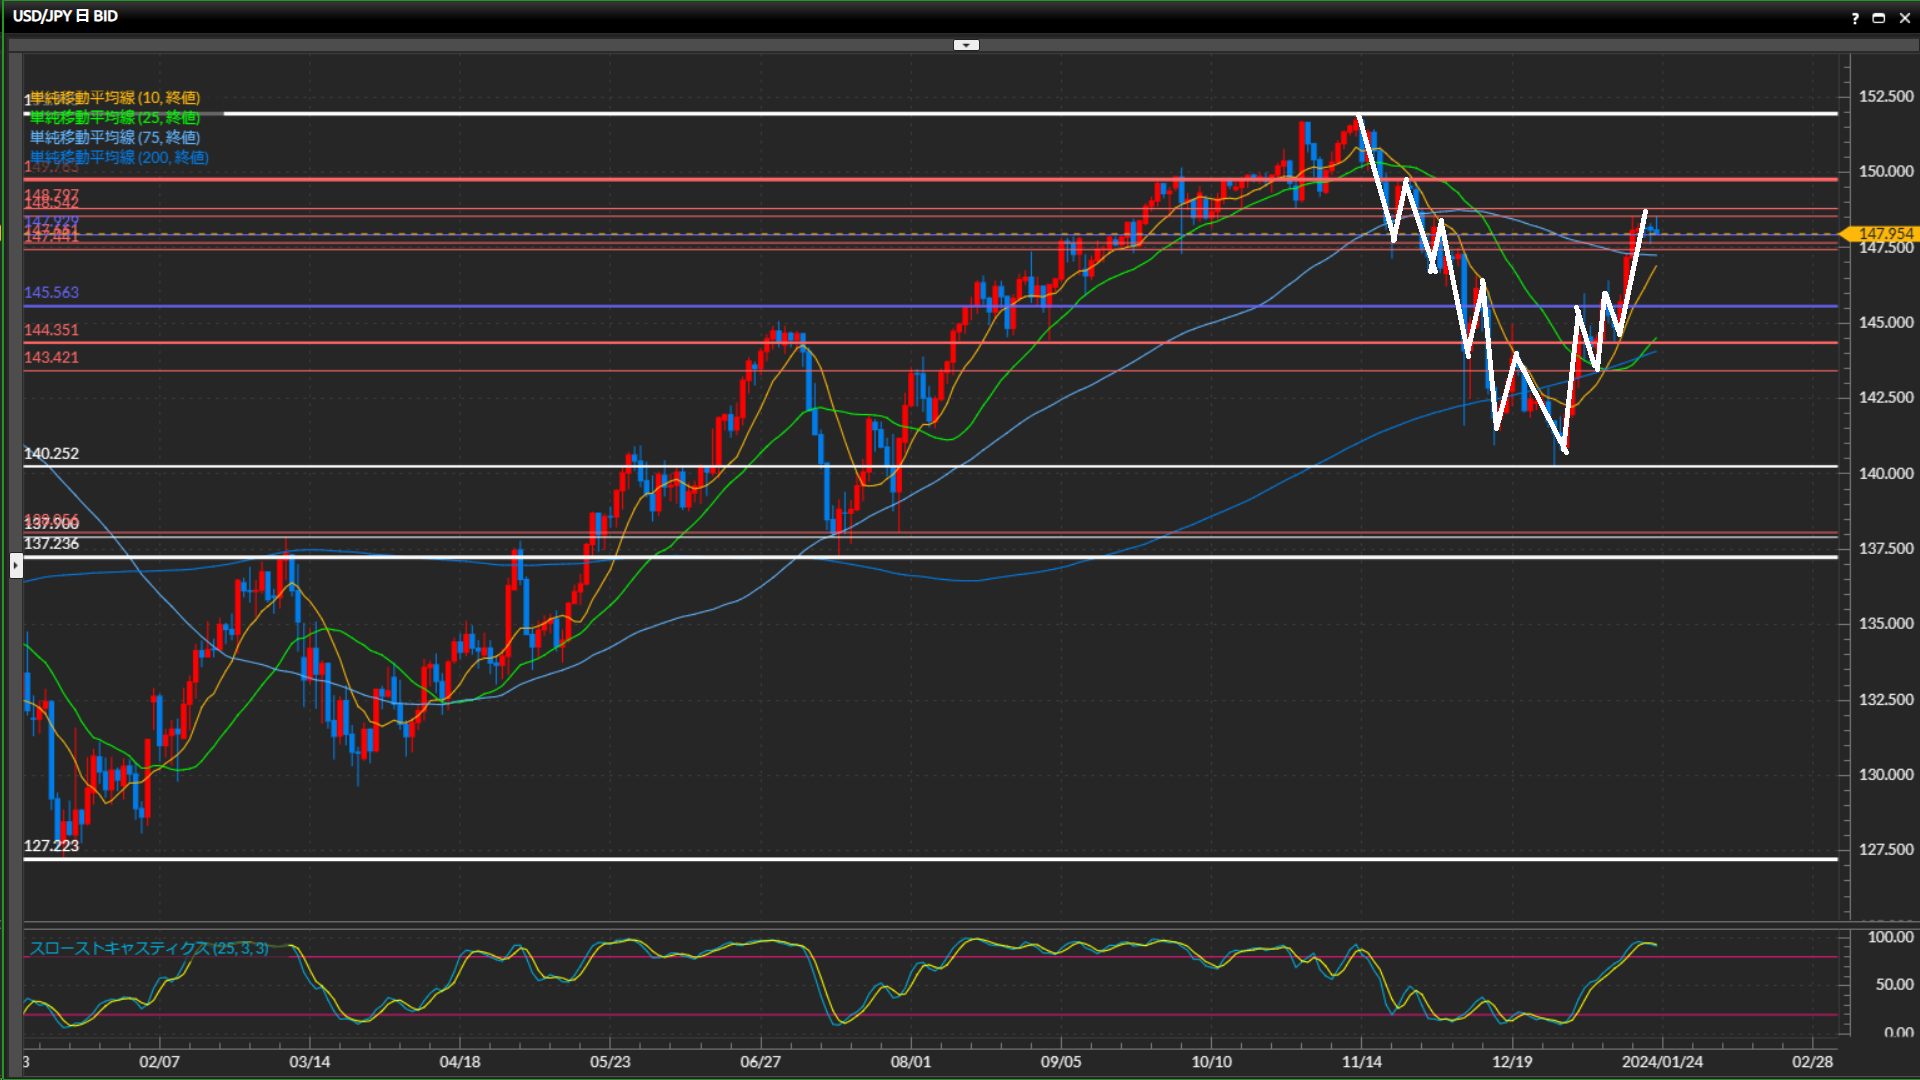
Task: Open the Slow Stochastics (25,3,3) indicator label
Action: pos(149,948)
